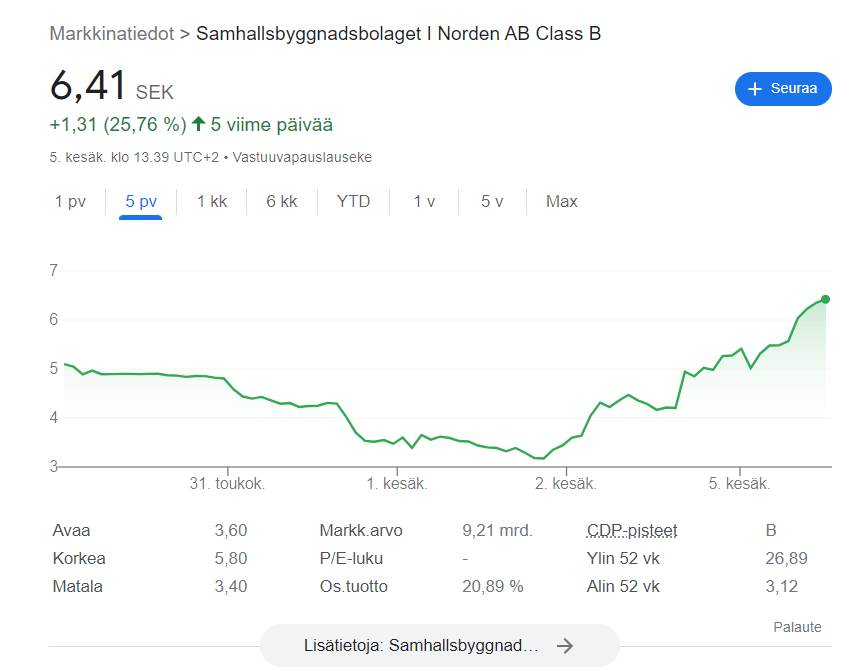Click the 6,41 SEK stock price

point(88,86)
